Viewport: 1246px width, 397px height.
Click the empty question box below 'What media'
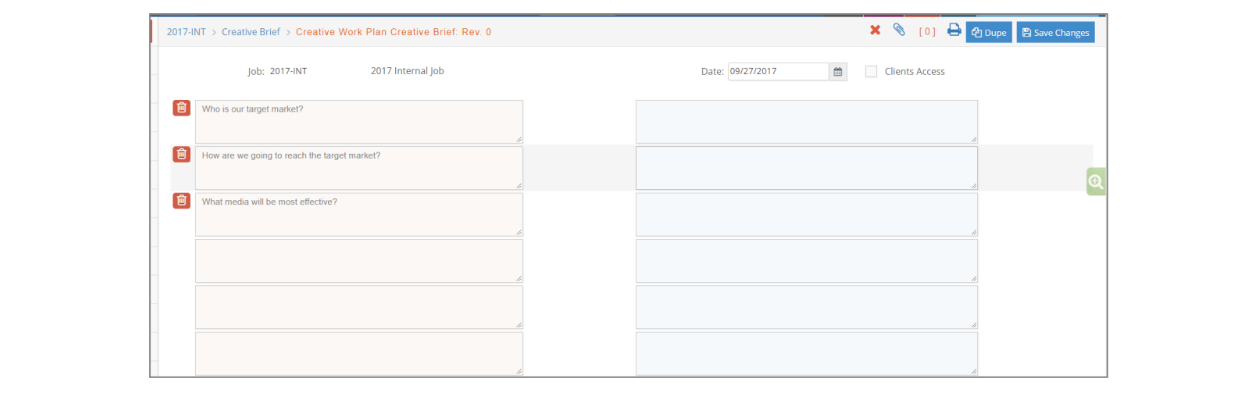point(359,261)
